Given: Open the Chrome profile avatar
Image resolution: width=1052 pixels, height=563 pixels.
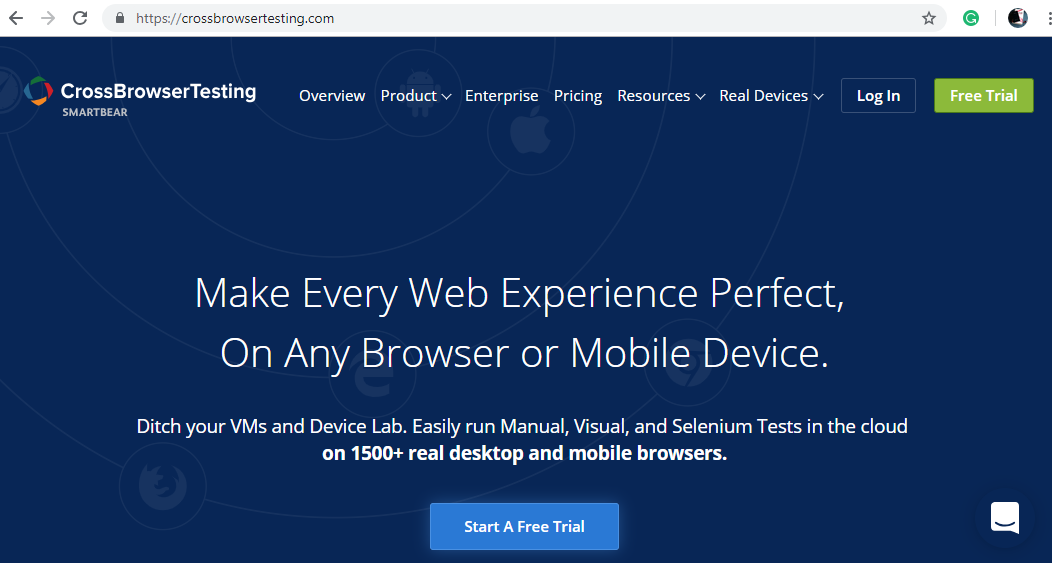Looking at the screenshot, I should [x=1018, y=18].
